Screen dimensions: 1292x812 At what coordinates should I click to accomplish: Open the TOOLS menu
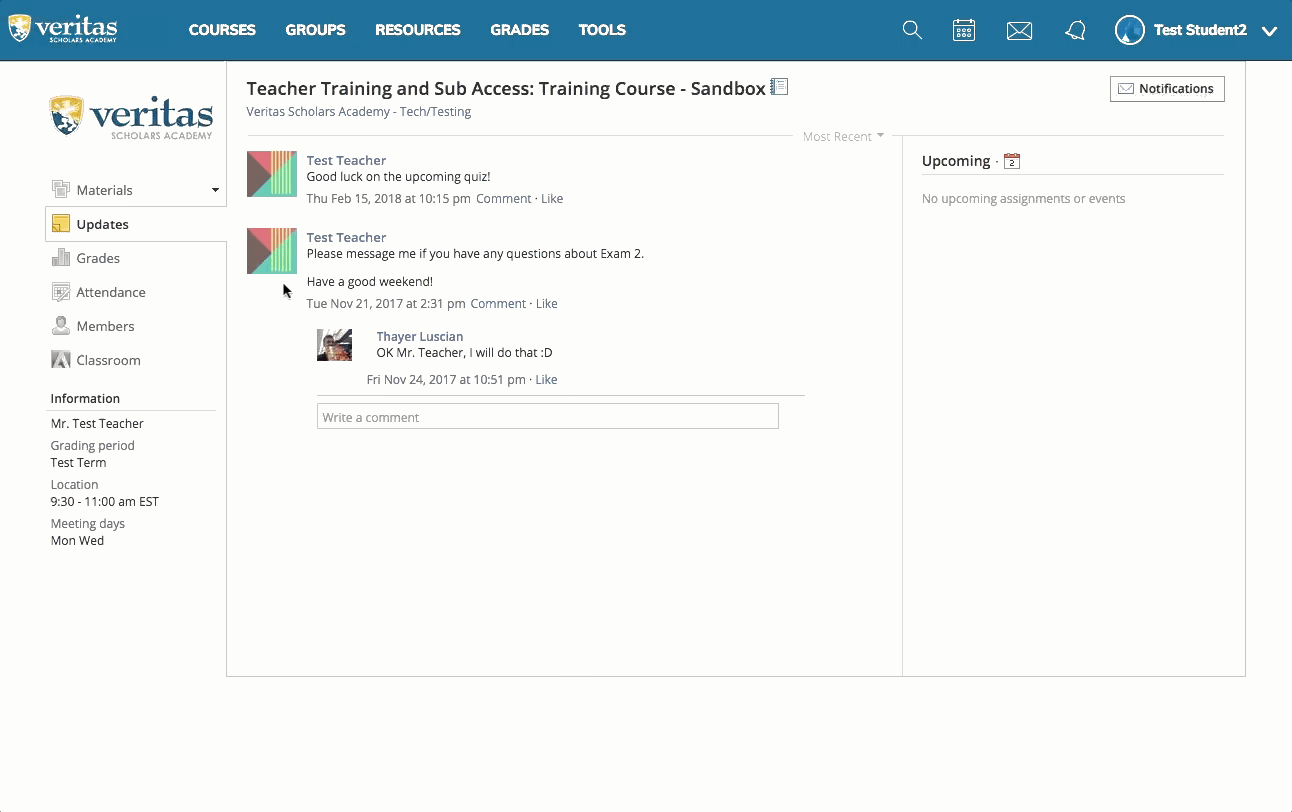(602, 30)
